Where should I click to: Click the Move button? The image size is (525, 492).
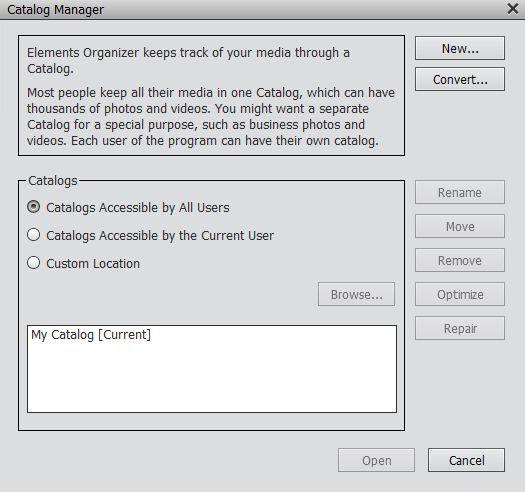coord(460,226)
